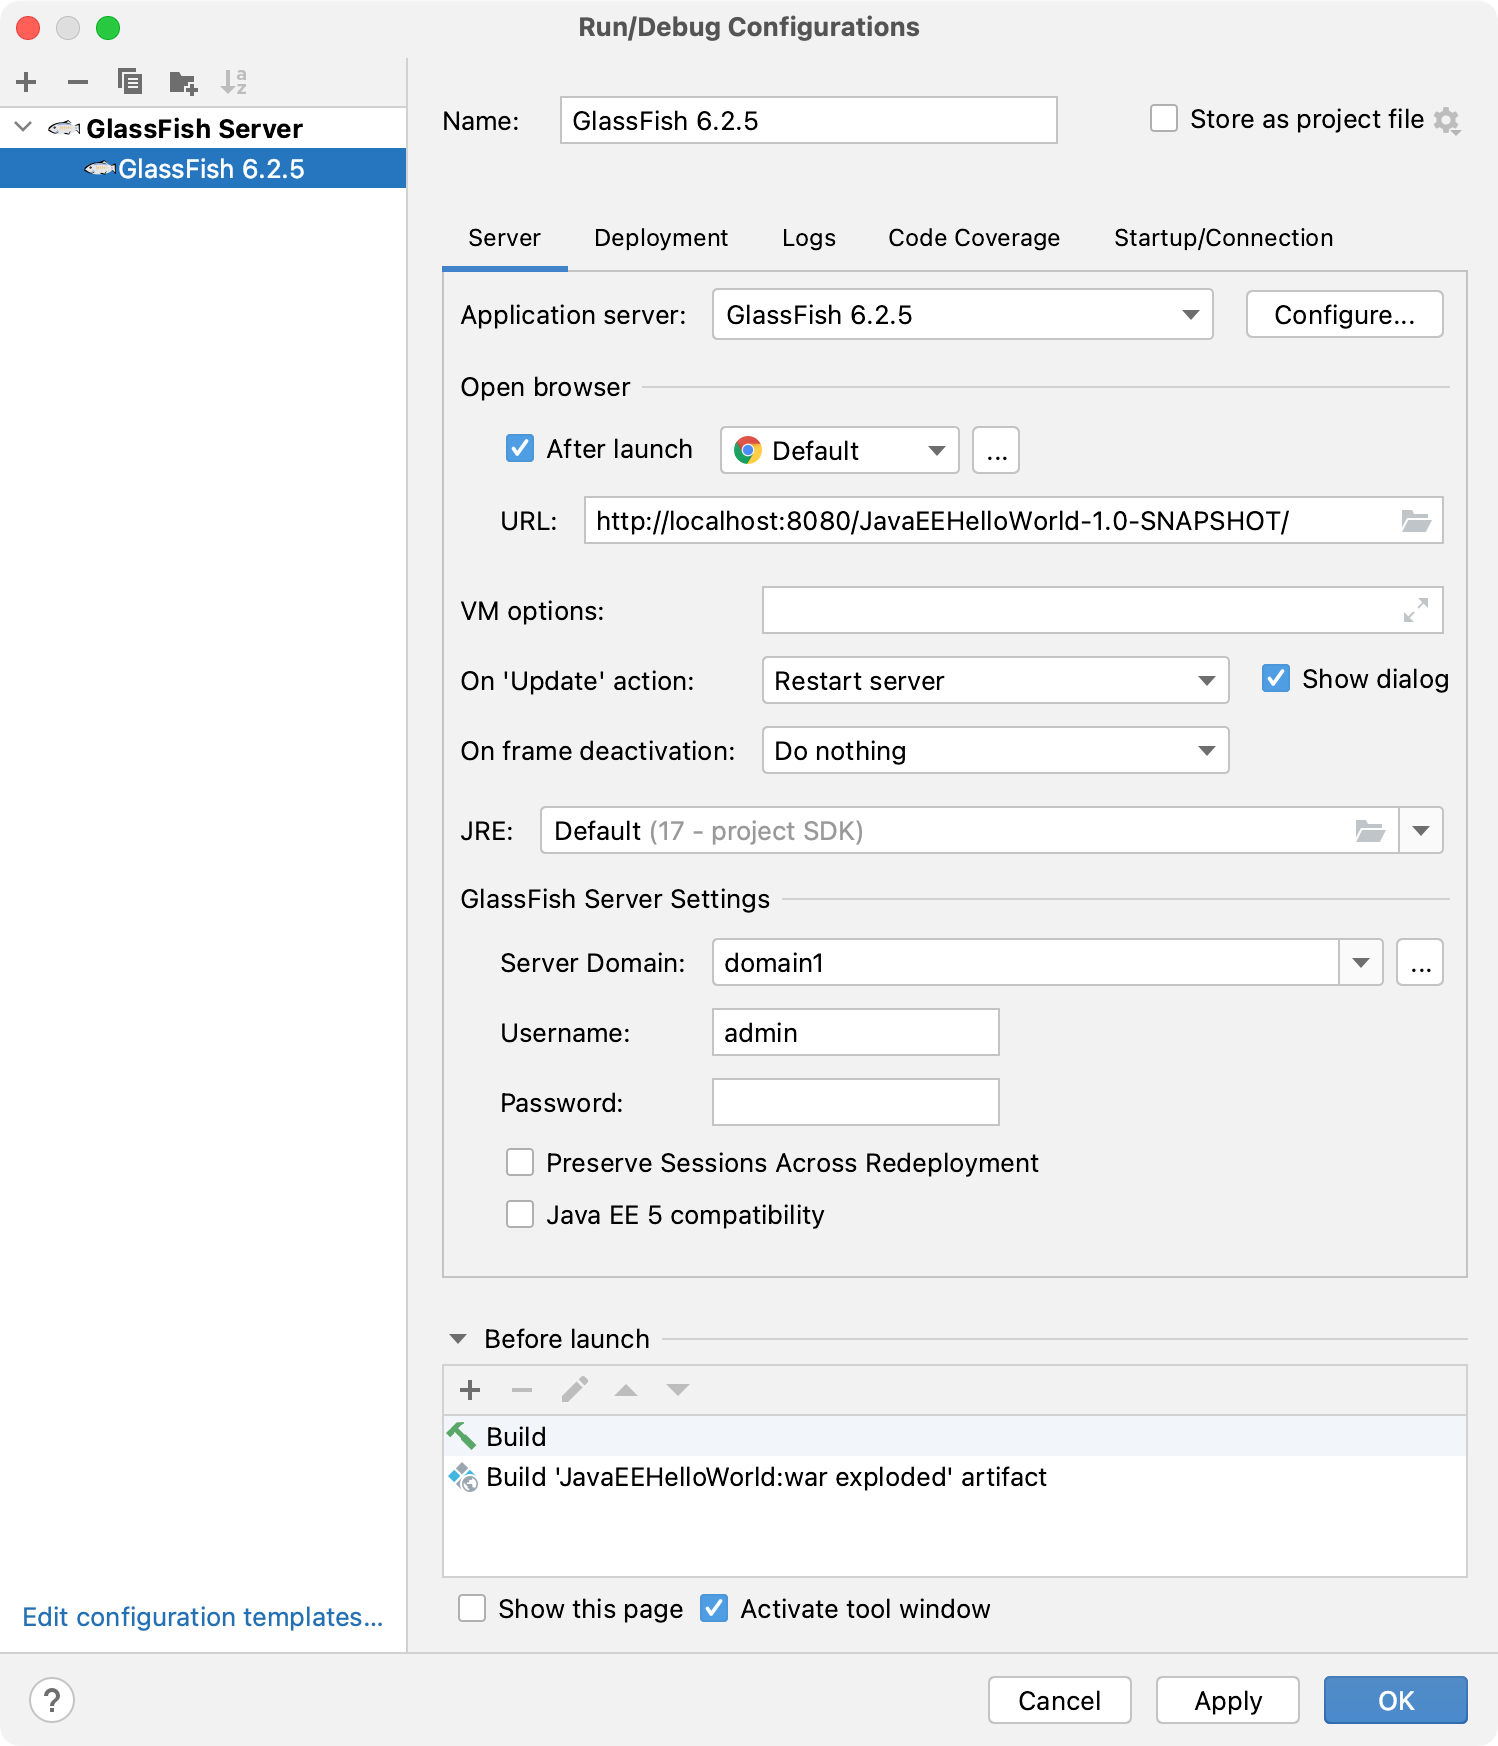Add new configuration with plus icon
The width and height of the screenshot is (1498, 1746).
tap(27, 82)
